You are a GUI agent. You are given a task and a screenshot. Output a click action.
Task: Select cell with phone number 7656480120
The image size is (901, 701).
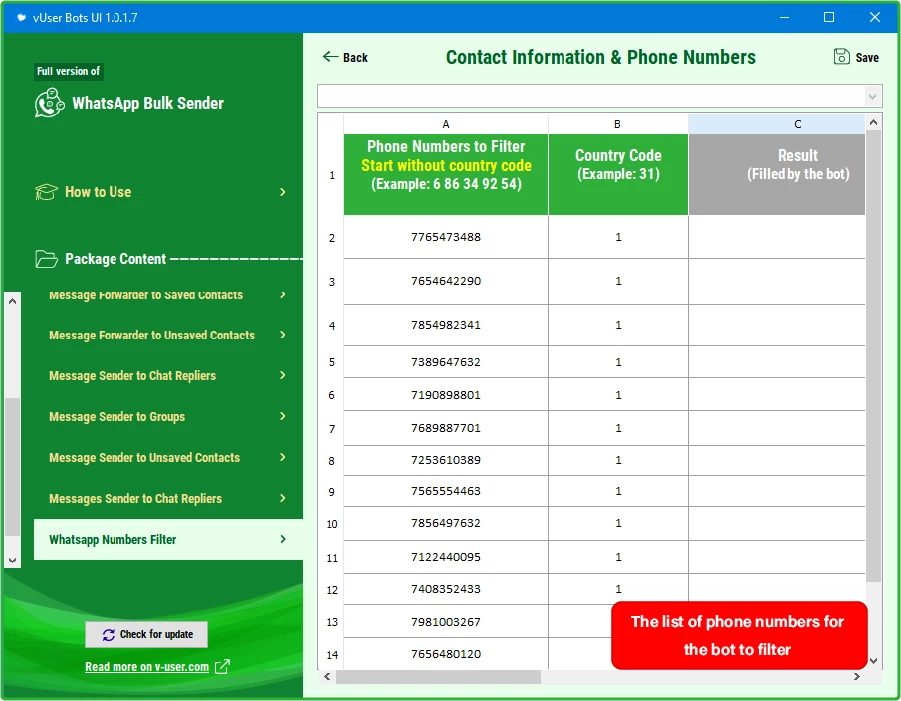click(446, 654)
